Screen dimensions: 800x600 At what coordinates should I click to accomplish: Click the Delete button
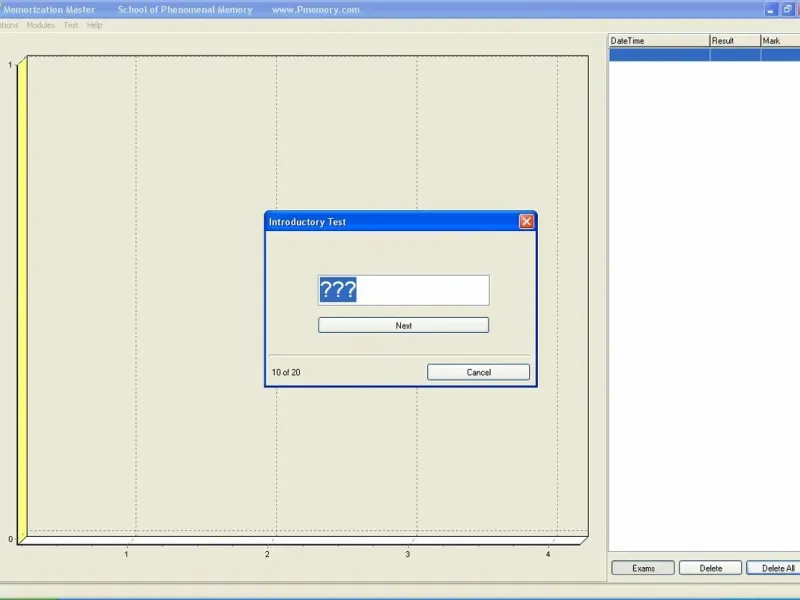tap(710, 568)
